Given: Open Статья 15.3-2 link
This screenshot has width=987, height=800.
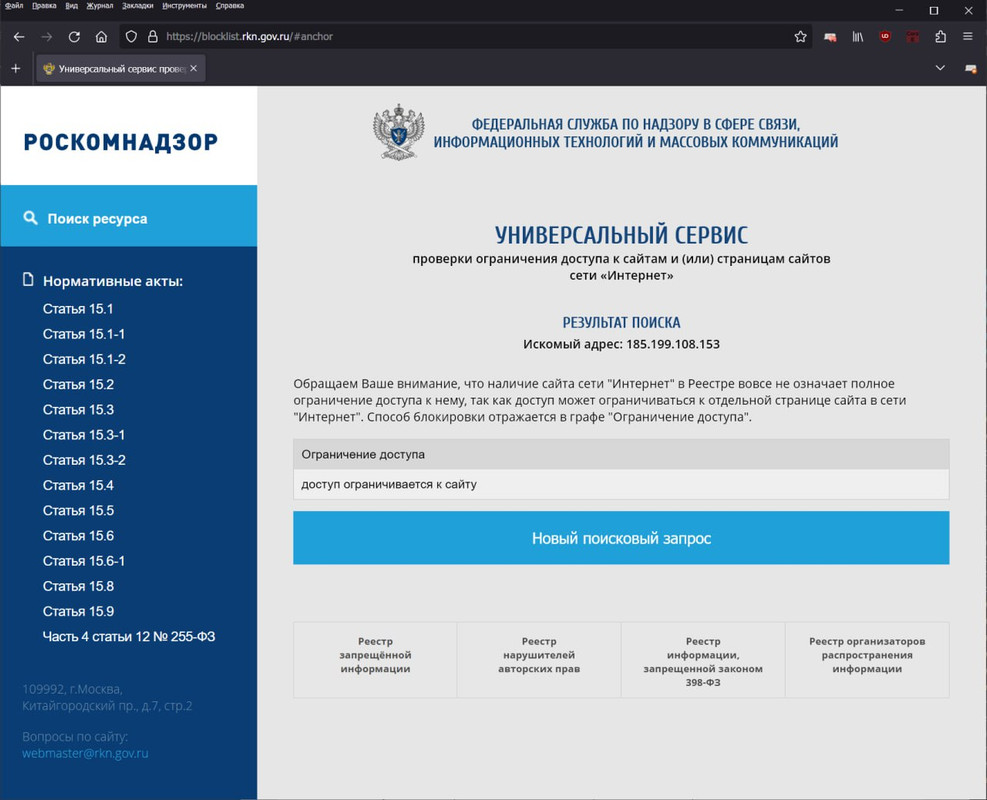Looking at the screenshot, I should click(84, 460).
